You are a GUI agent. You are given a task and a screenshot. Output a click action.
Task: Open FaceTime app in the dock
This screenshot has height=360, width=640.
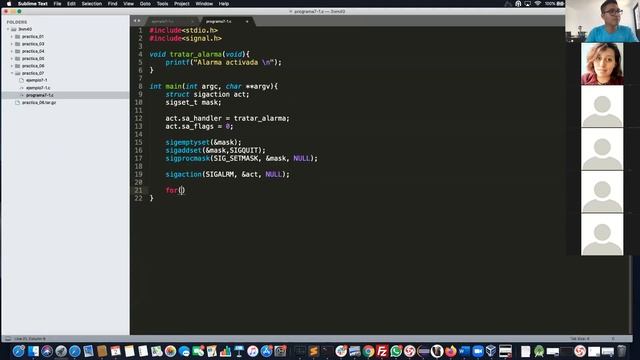pyautogui.click(x=198, y=351)
